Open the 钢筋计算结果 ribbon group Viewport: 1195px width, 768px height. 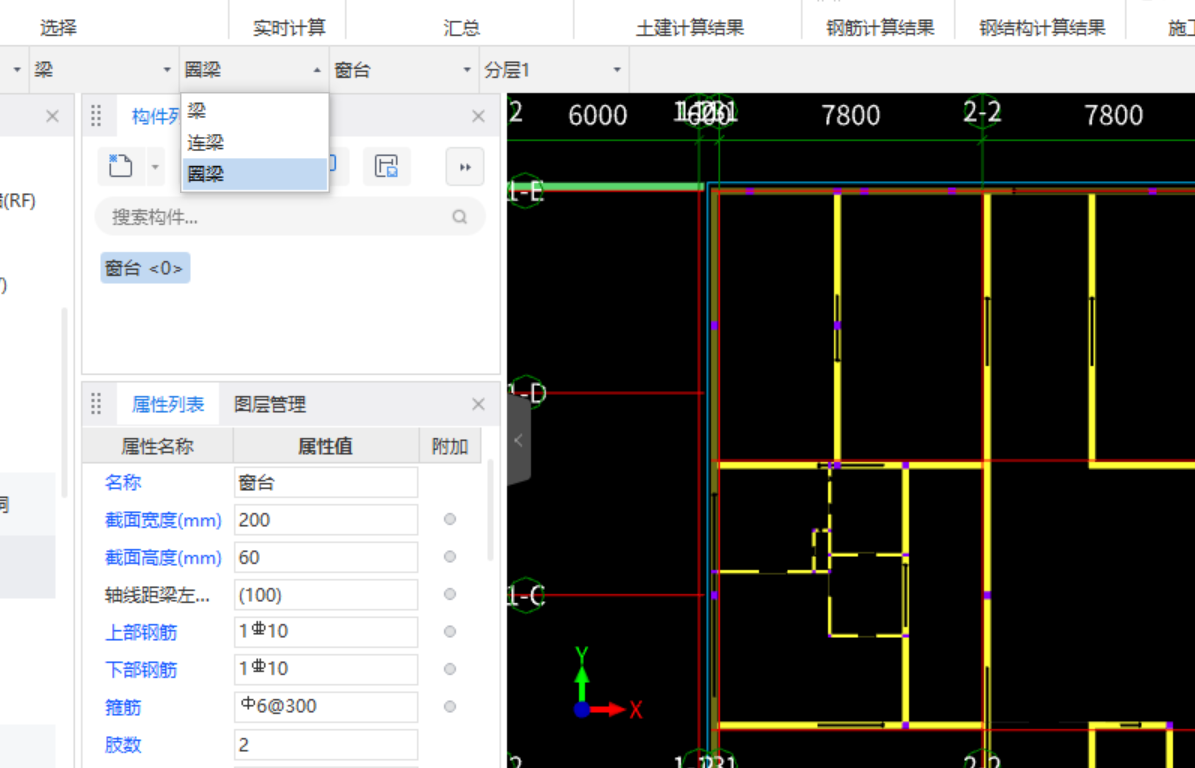(x=880, y=28)
